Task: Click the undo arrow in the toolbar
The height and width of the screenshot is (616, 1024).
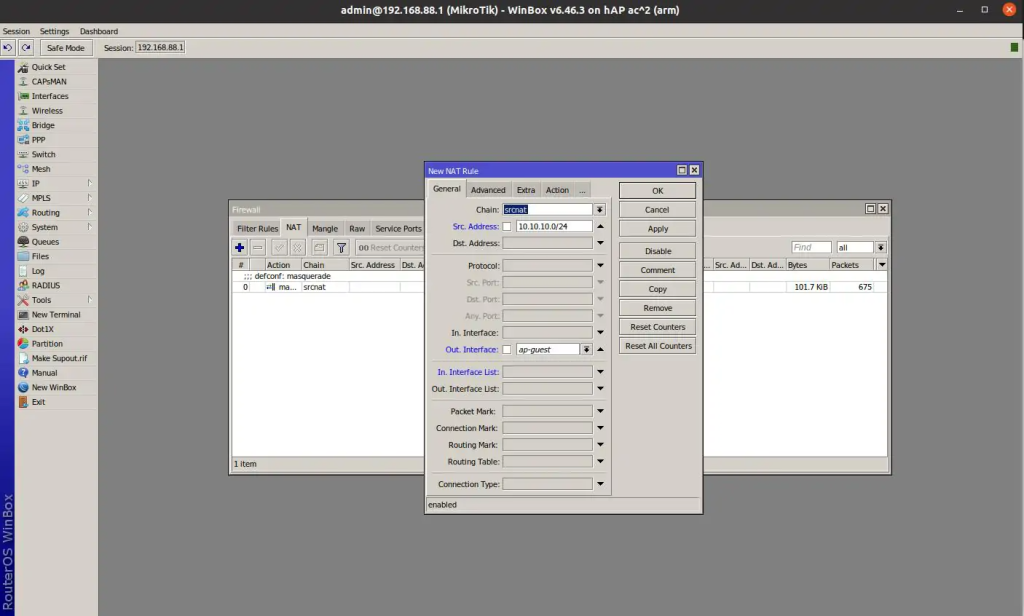Action: 8,48
